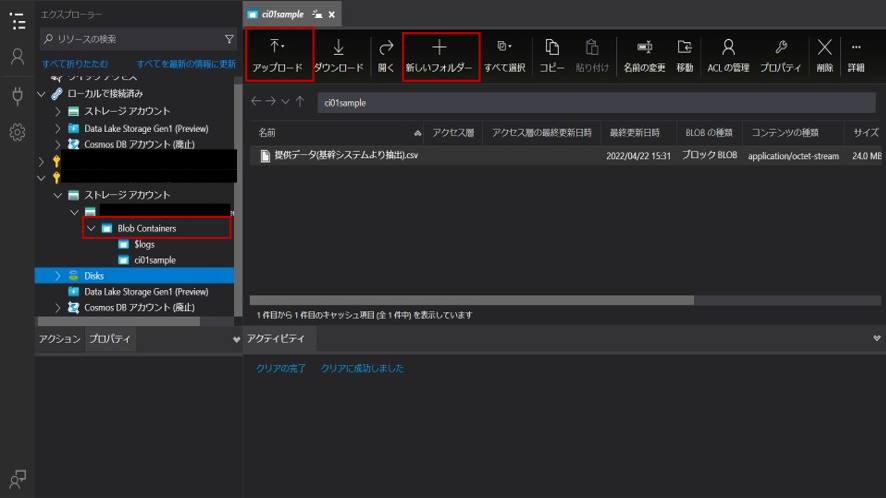Create a folder with 新しいフォルダー button
Screen dimensions: 886x498
point(439,55)
